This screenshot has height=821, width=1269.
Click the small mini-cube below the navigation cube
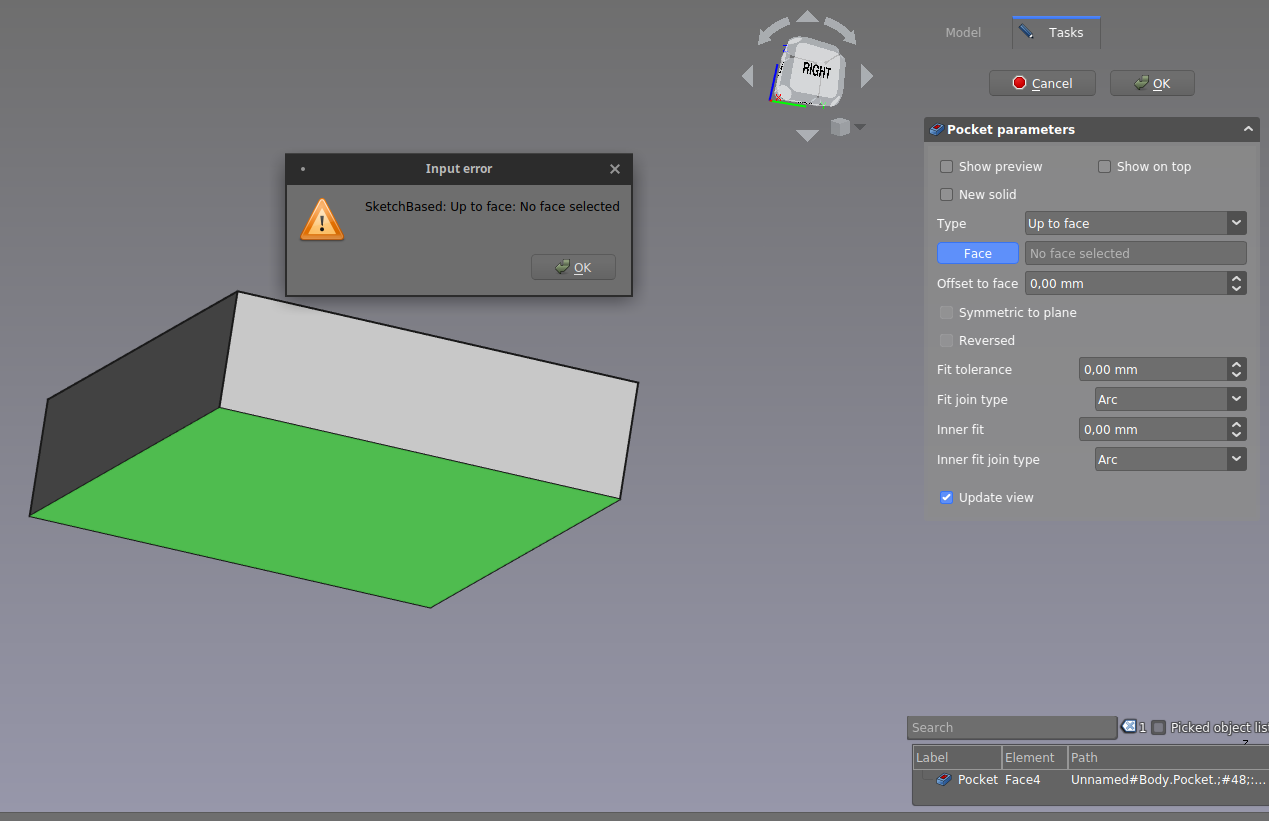[x=841, y=127]
